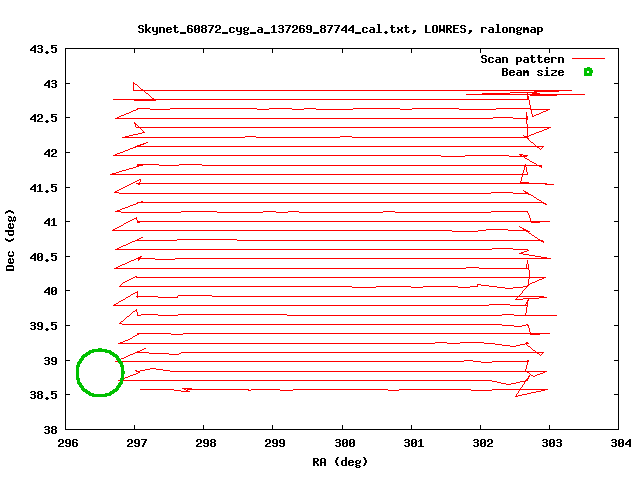The image size is (640, 480).
Task: Click the y-axis tick label 39
Action: pos(51,361)
